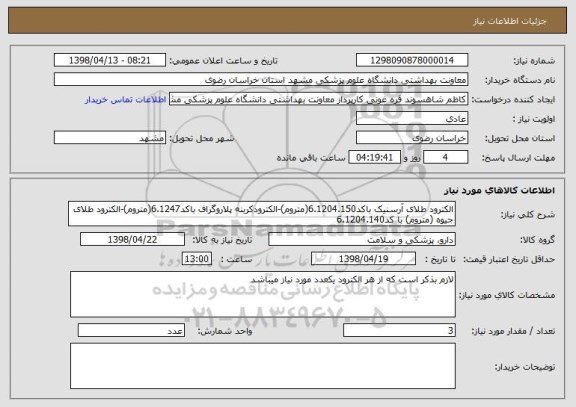Click the need date field 1398/04/22
This screenshot has width=576, height=407.
click(132, 239)
